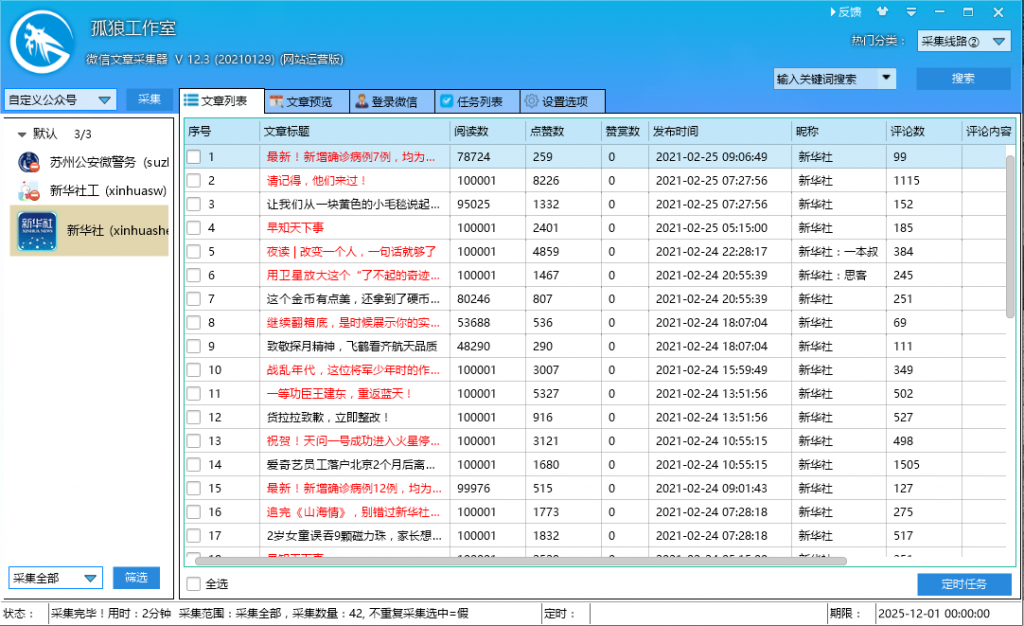Click the expiry date 2025-12-01 00:00:00

click(934, 614)
